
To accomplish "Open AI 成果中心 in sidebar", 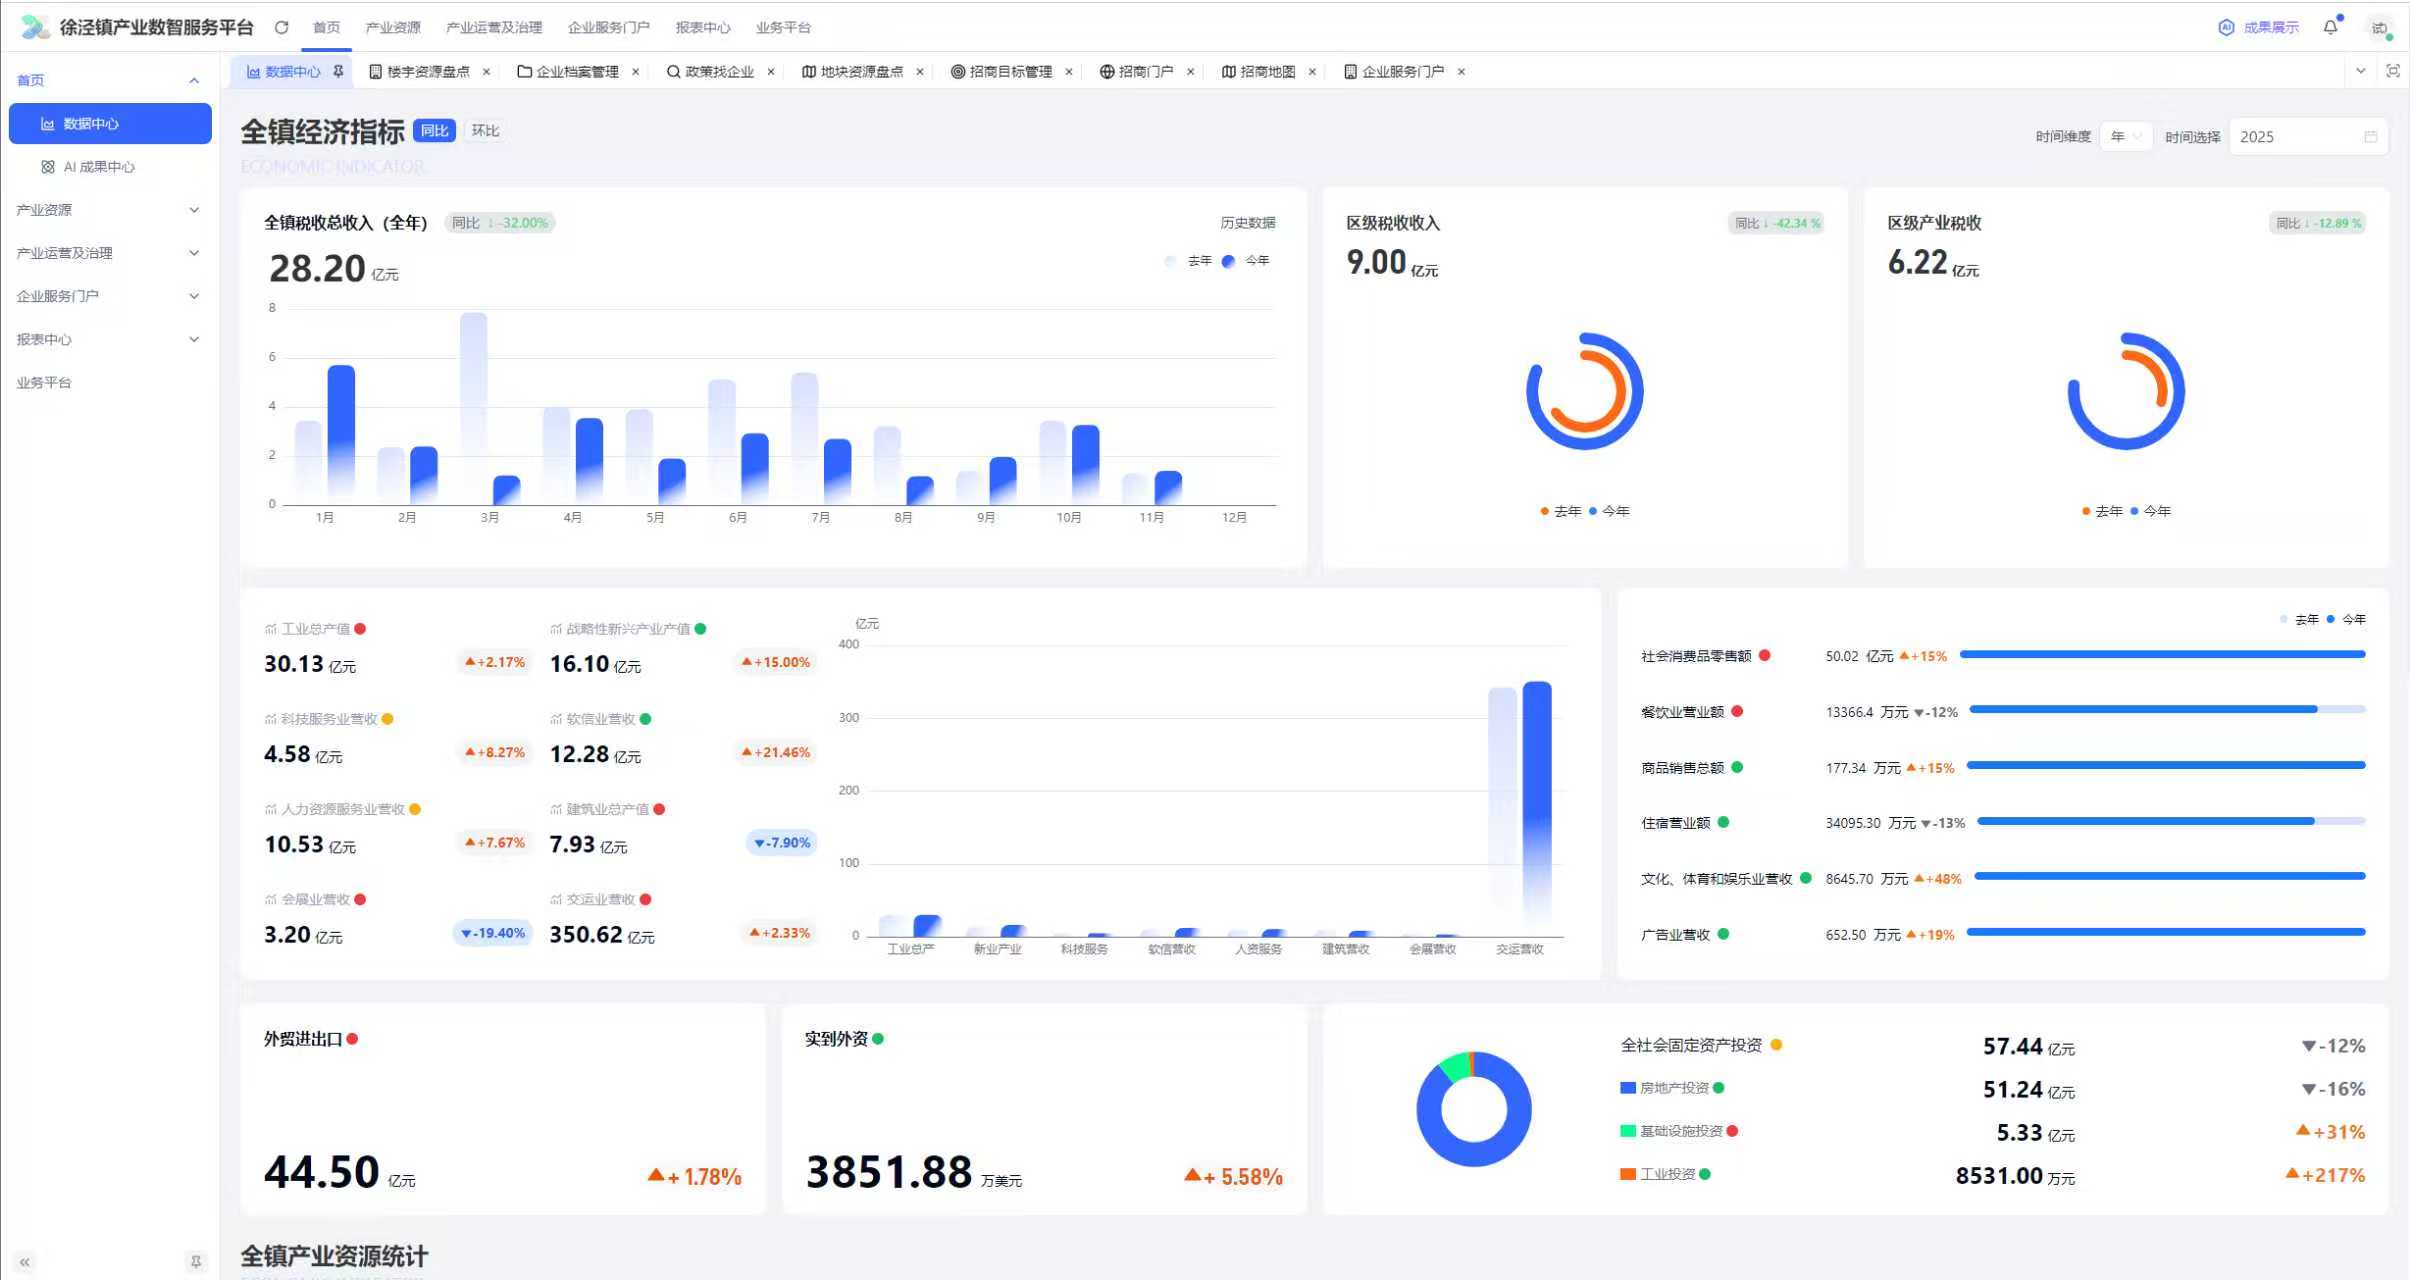I will [x=98, y=167].
